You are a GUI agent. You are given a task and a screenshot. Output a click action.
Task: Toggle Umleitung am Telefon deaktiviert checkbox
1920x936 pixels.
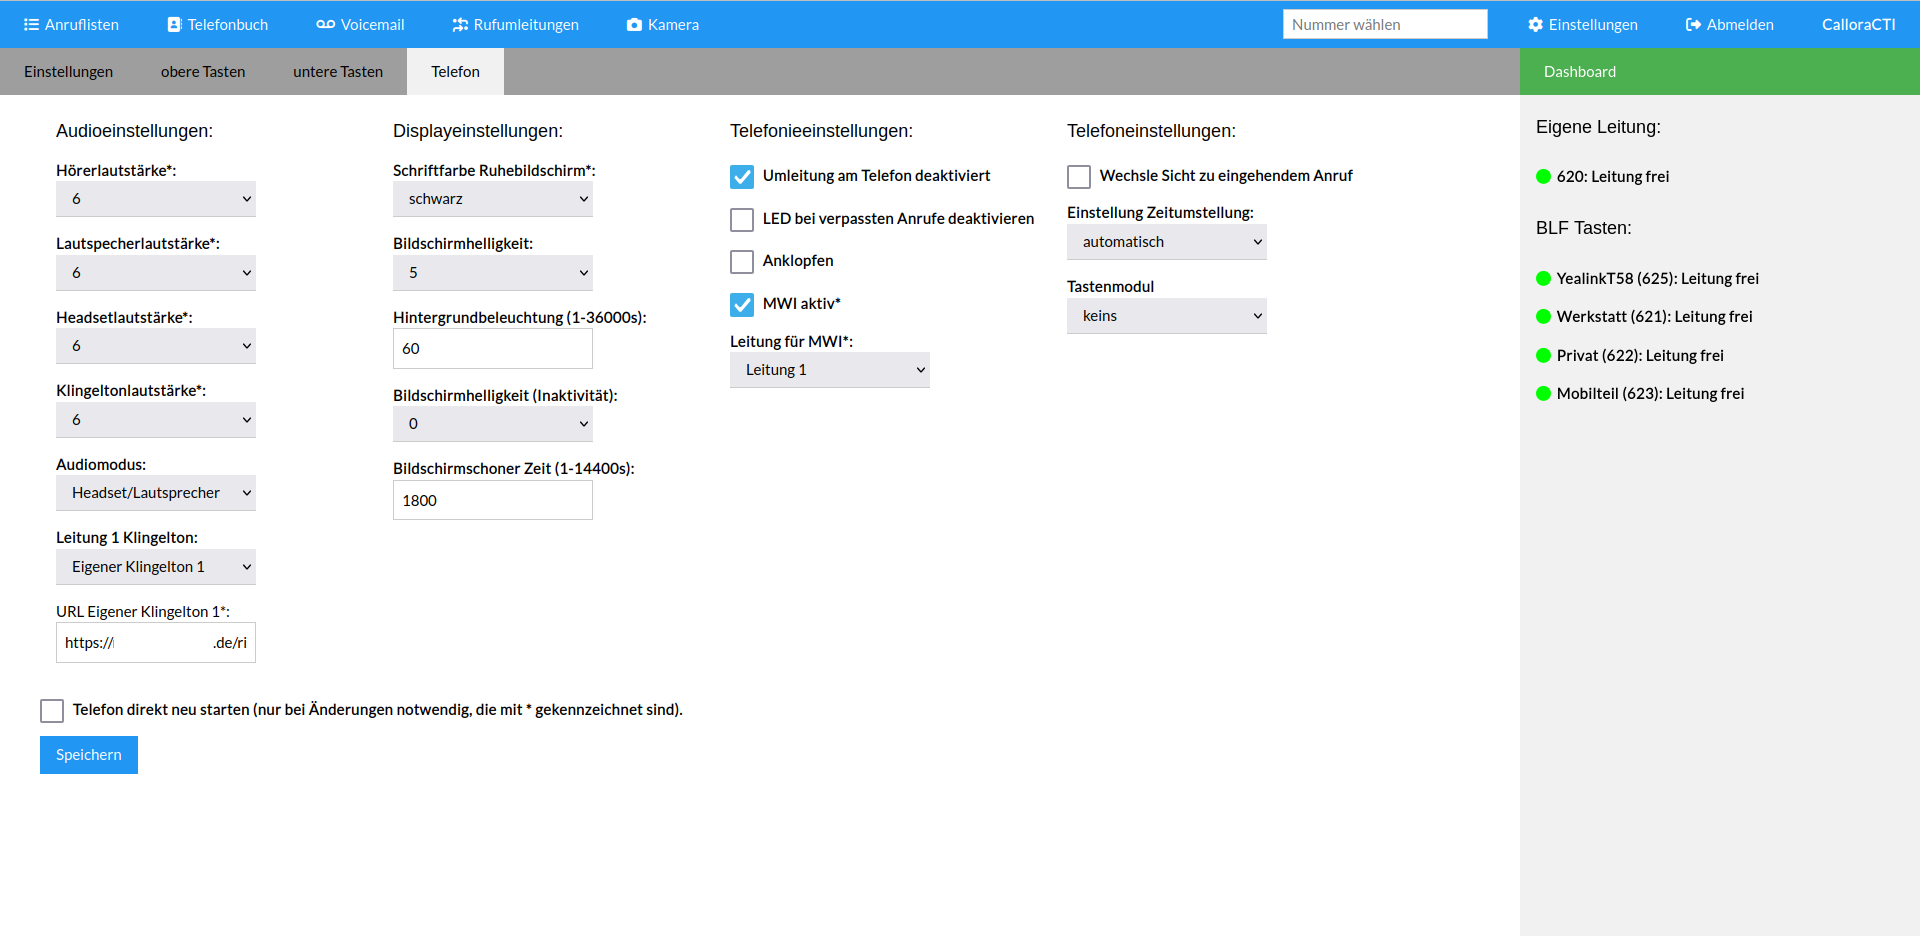(x=742, y=177)
